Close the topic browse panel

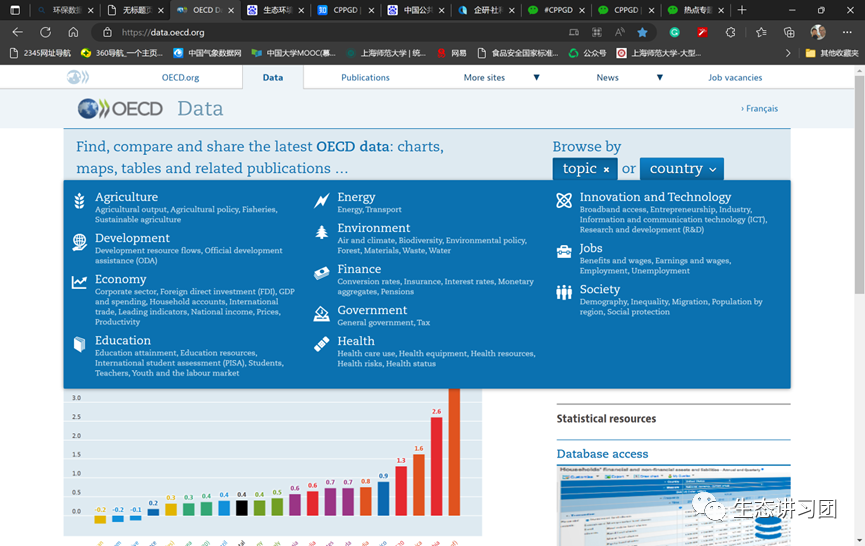click(606, 169)
